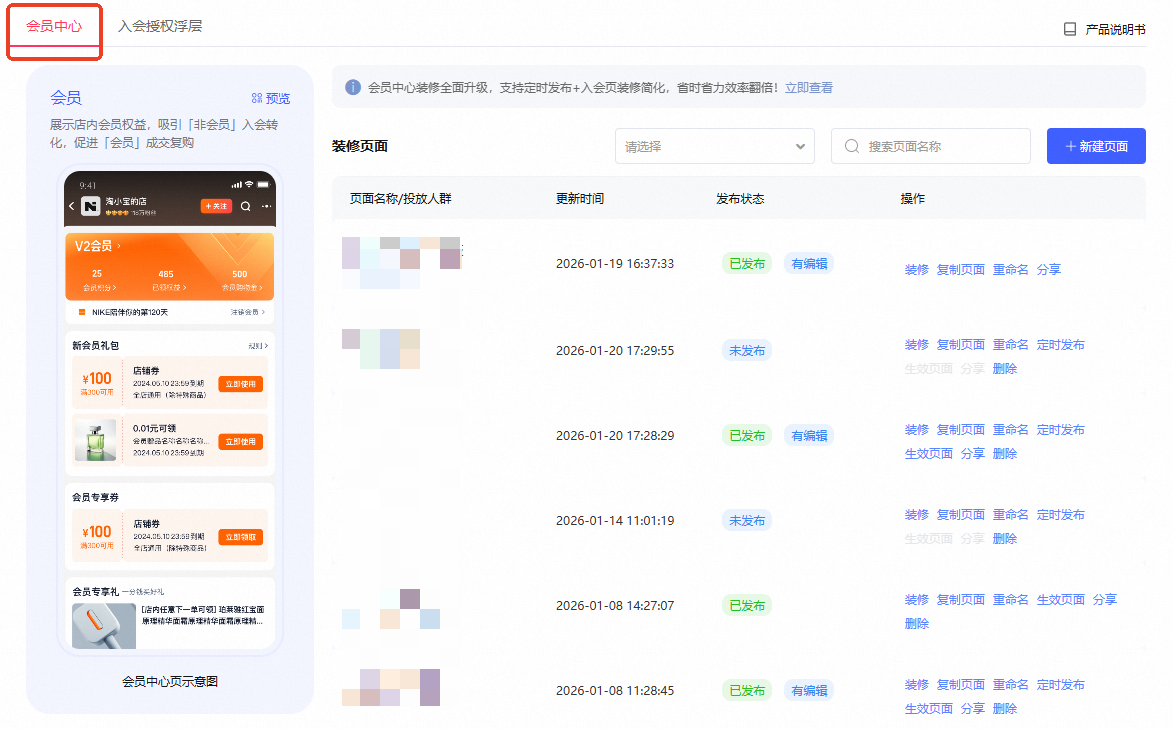Click the dropdown chevron arrow in 请选择
The width and height of the screenshot is (1172, 729).
tap(800, 147)
